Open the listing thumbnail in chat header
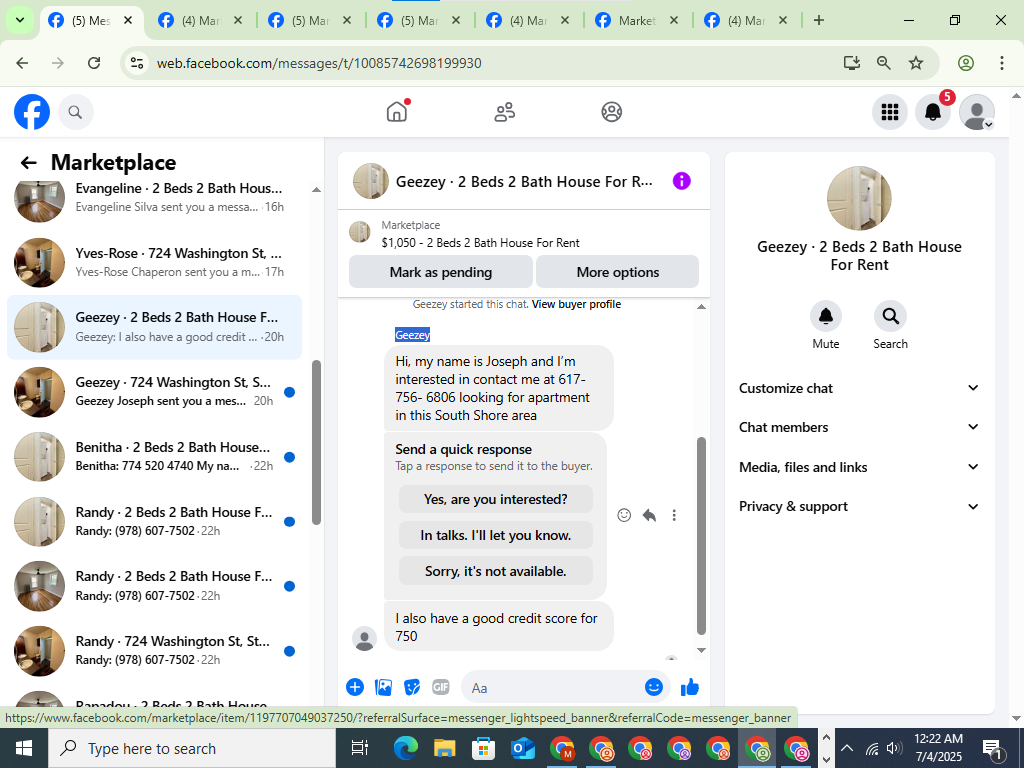Image resolution: width=1024 pixels, height=768 pixels. coord(371,181)
